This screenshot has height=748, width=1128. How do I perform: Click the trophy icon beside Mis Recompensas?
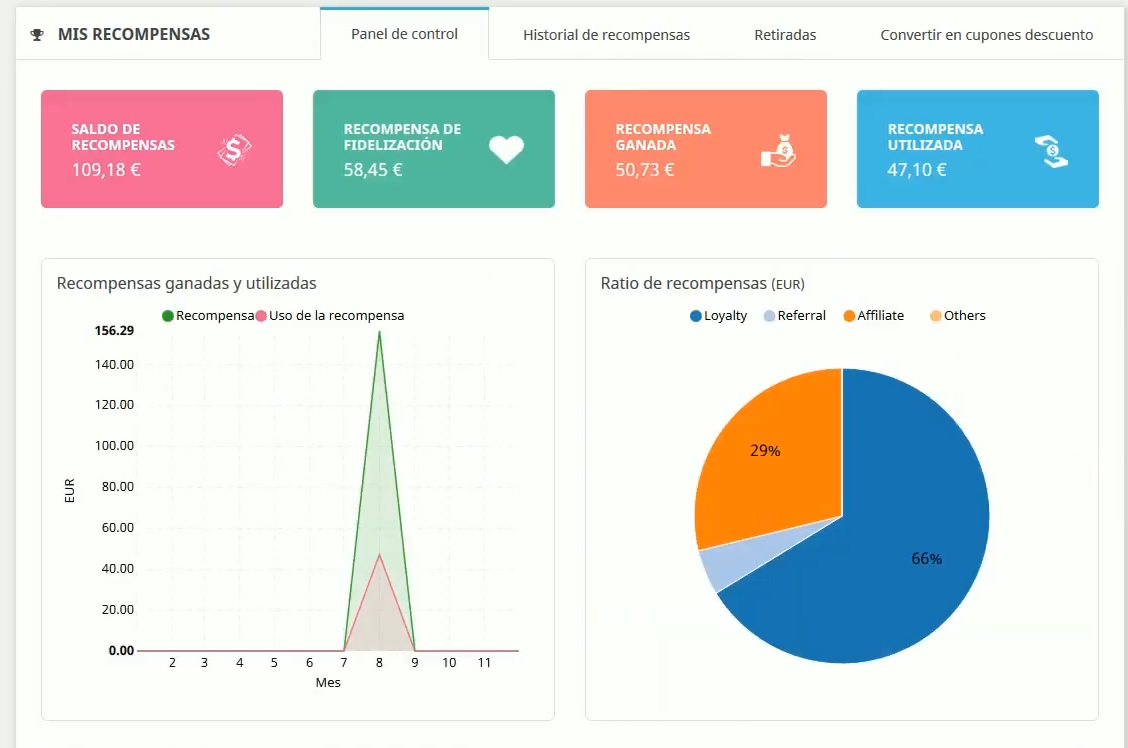pos(38,35)
